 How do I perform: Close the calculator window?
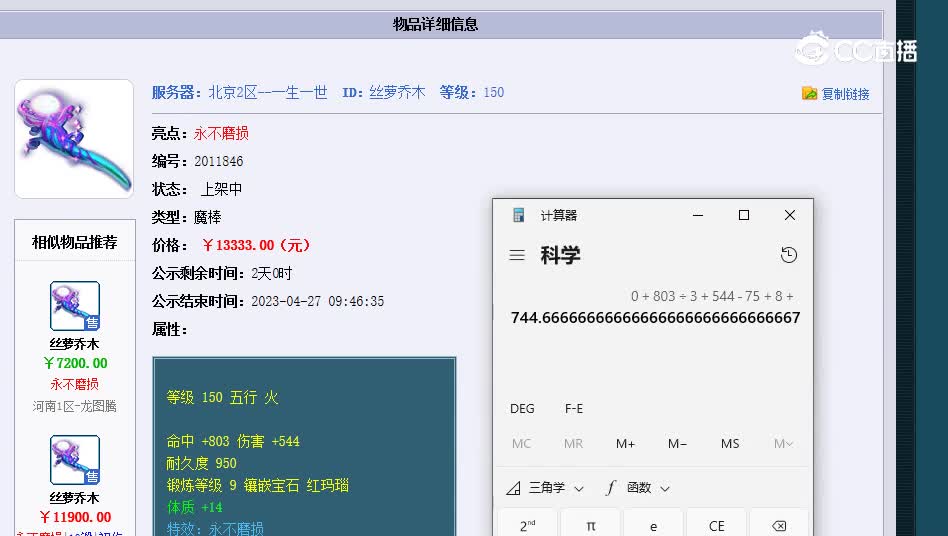pyautogui.click(x=790, y=215)
